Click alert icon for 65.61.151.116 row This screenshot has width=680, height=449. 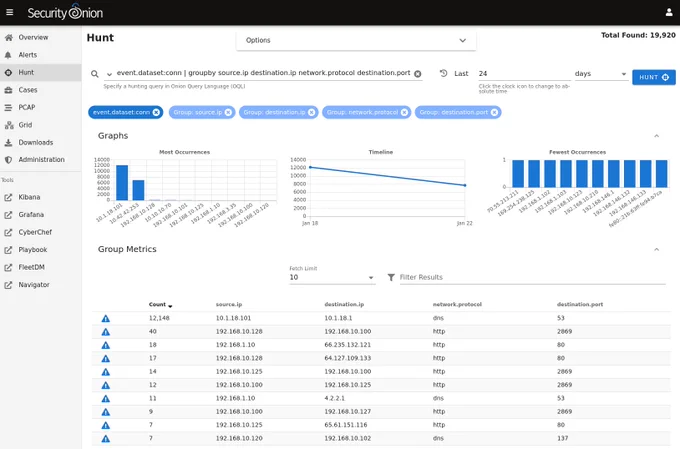pos(105,426)
